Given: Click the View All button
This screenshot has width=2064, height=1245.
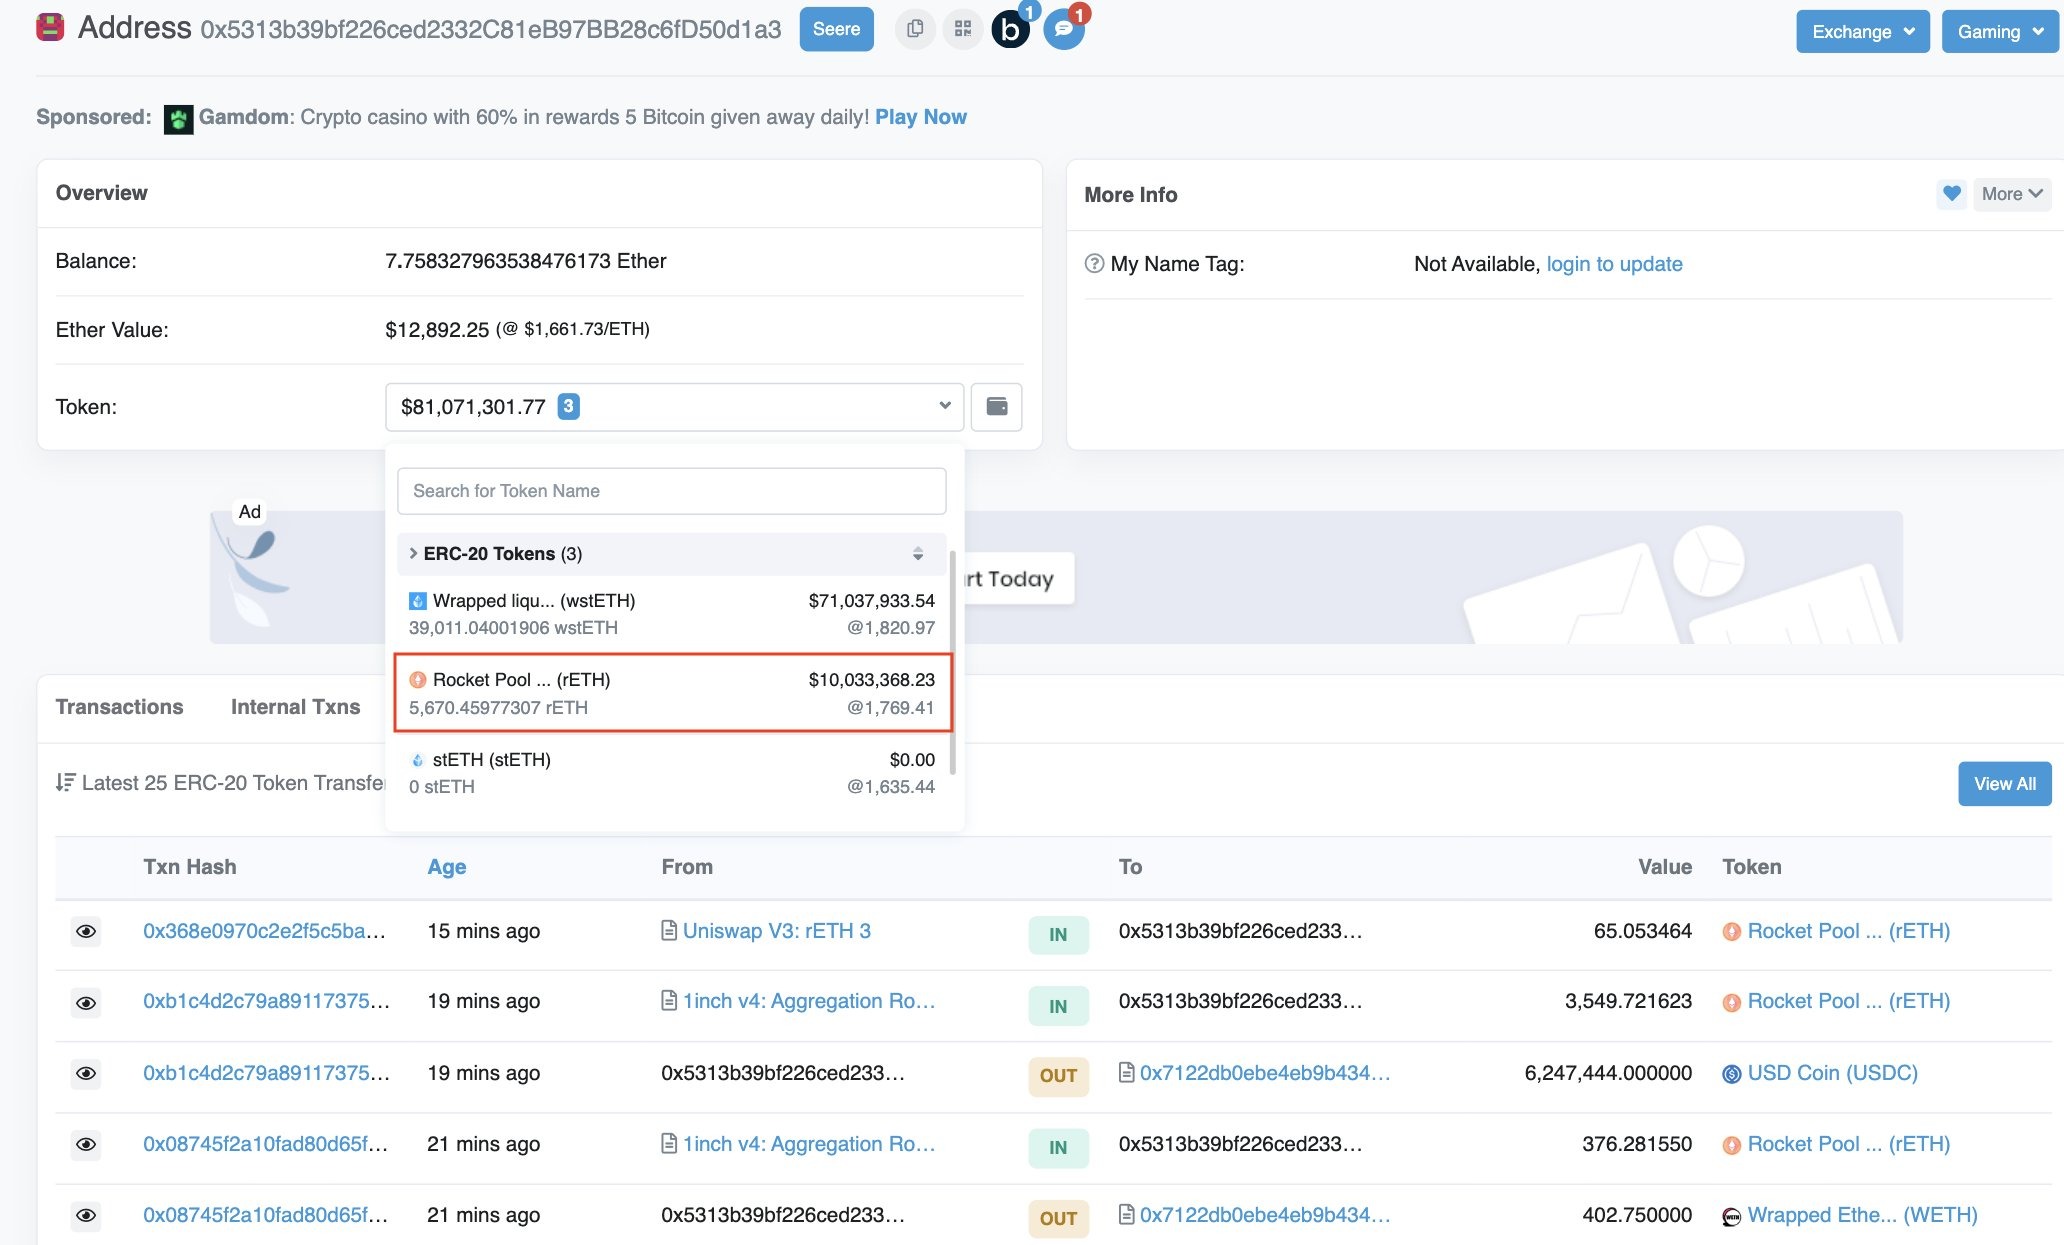Looking at the screenshot, I should click(2004, 784).
